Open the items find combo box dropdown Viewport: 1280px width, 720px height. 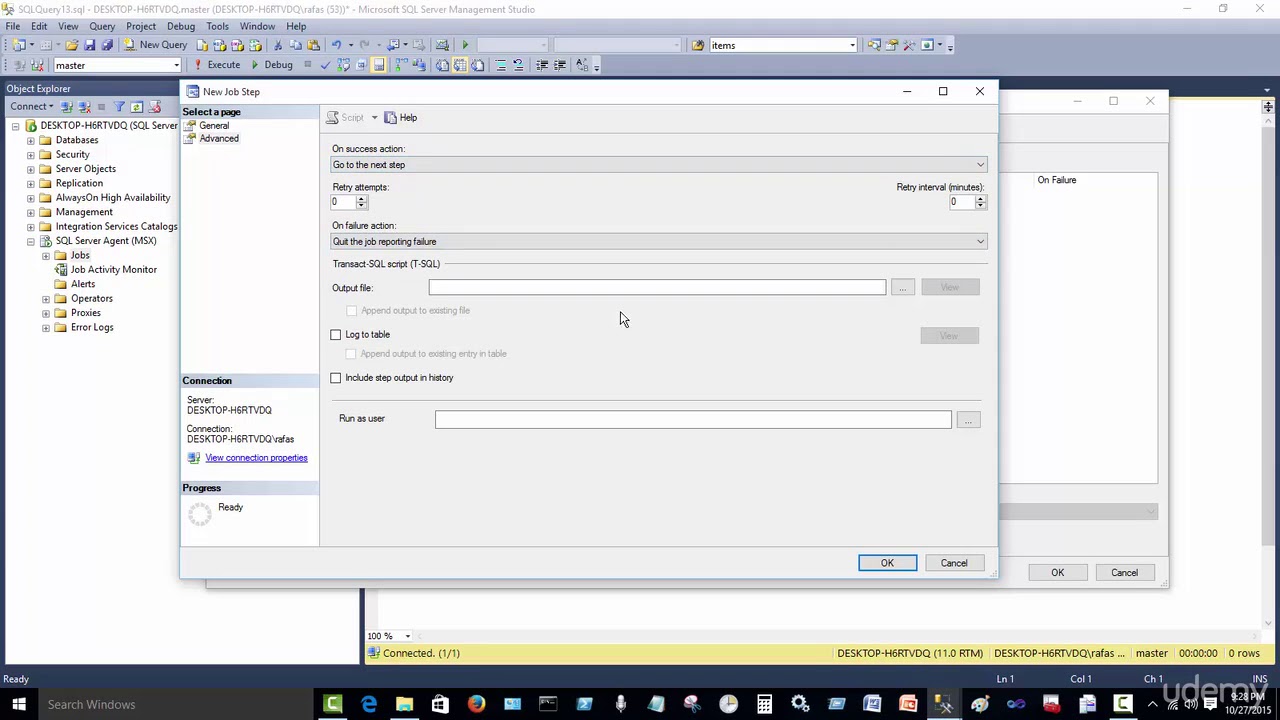[x=852, y=45]
